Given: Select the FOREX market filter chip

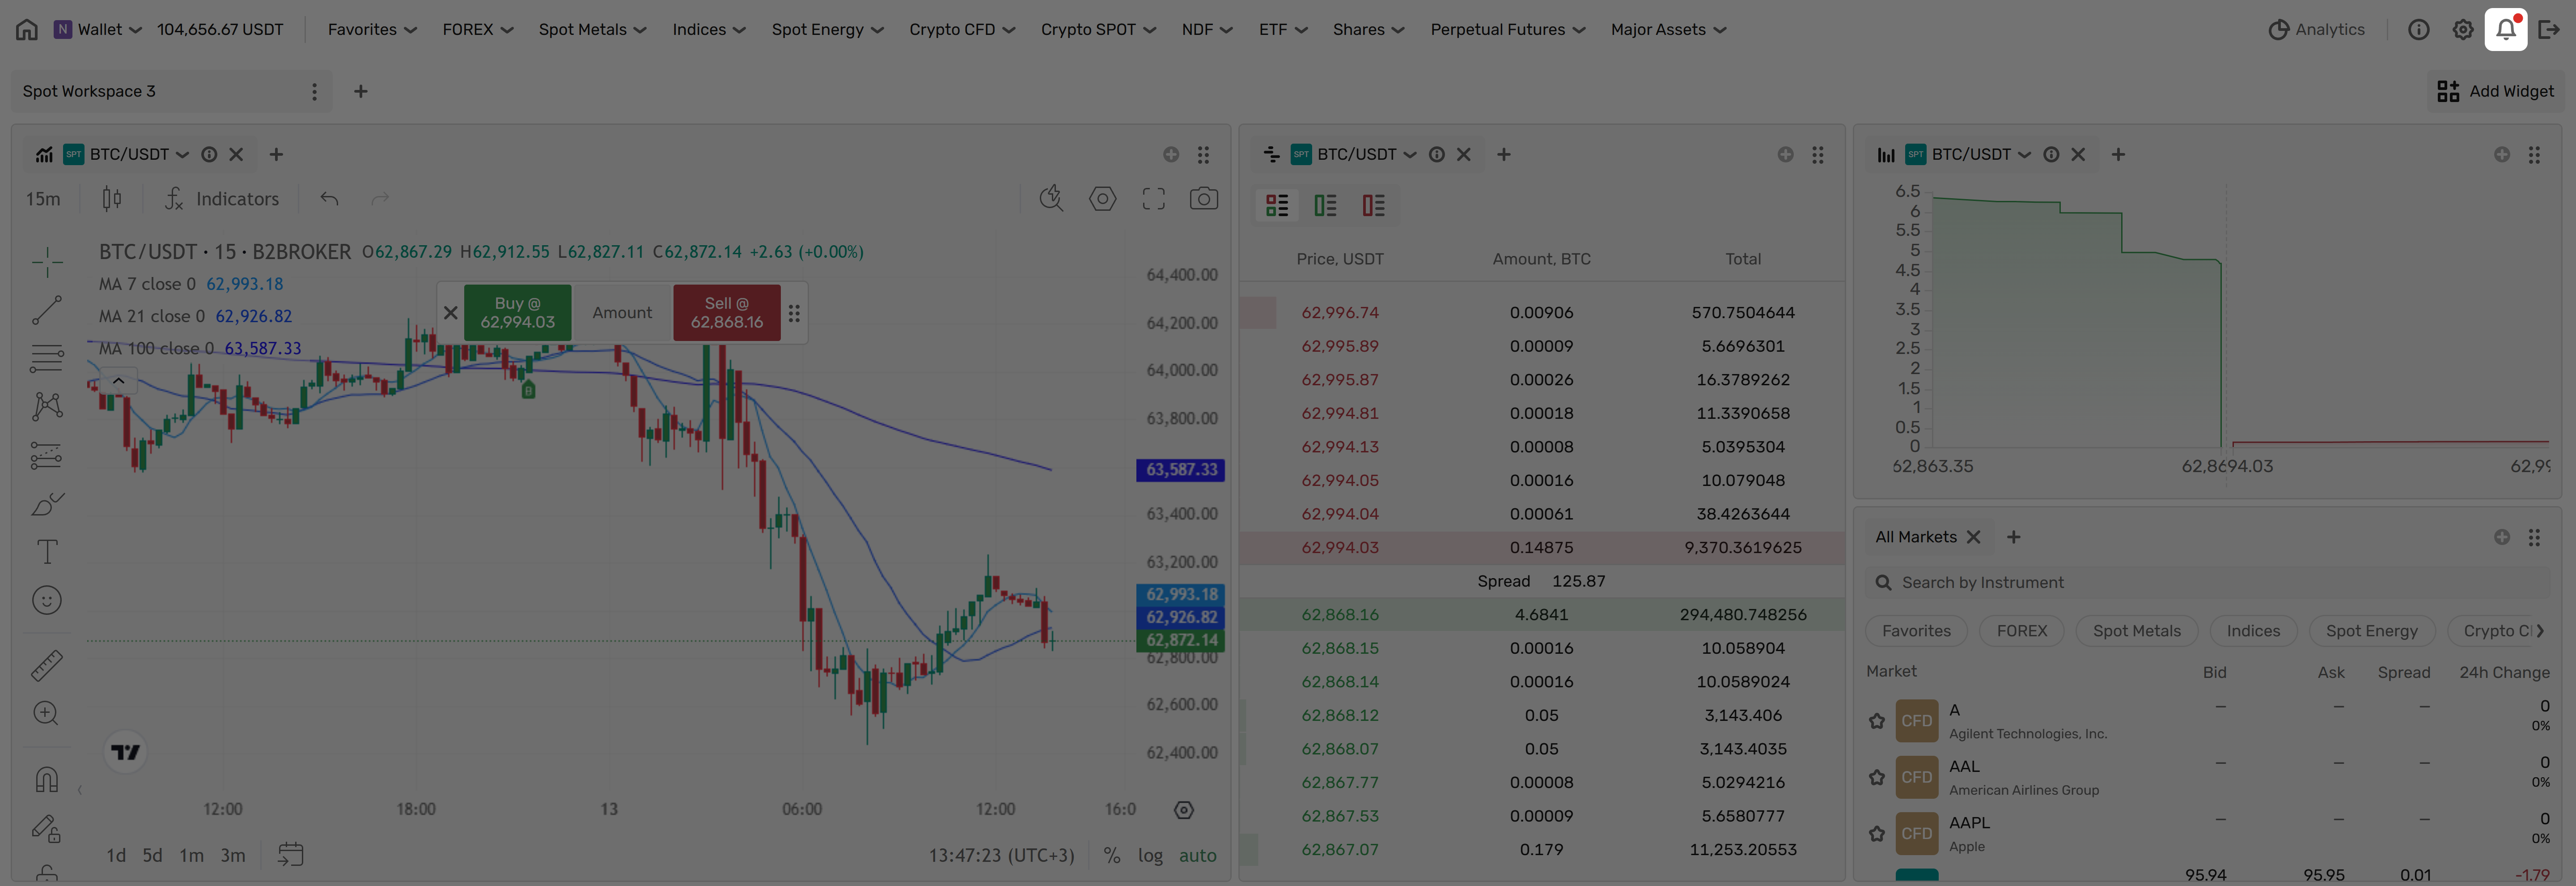Looking at the screenshot, I should [2022, 631].
